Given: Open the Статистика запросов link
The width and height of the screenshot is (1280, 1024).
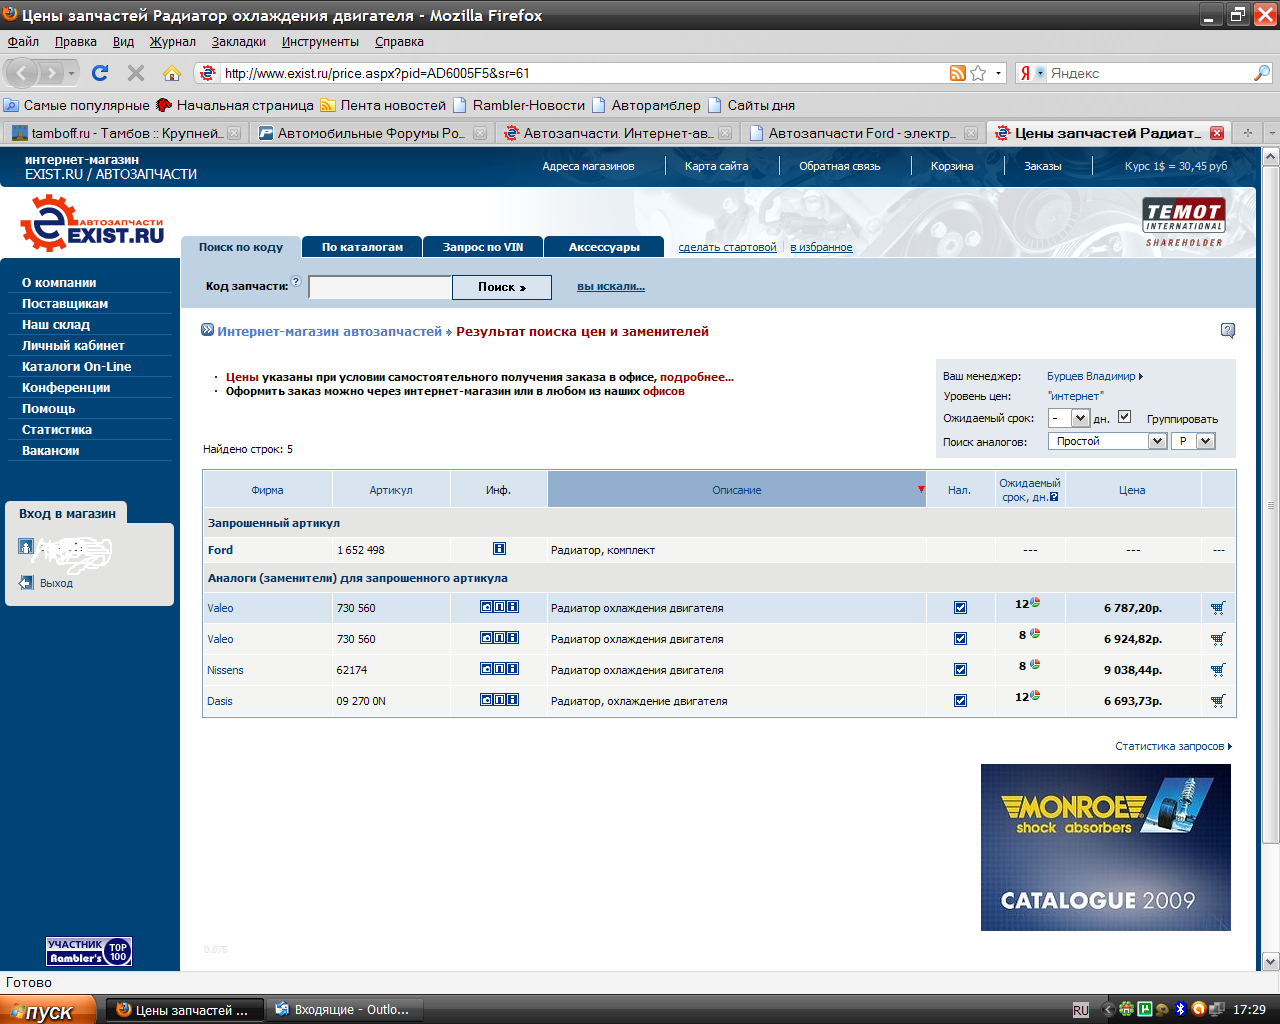Looking at the screenshot, I should (x=1172, y=746).
